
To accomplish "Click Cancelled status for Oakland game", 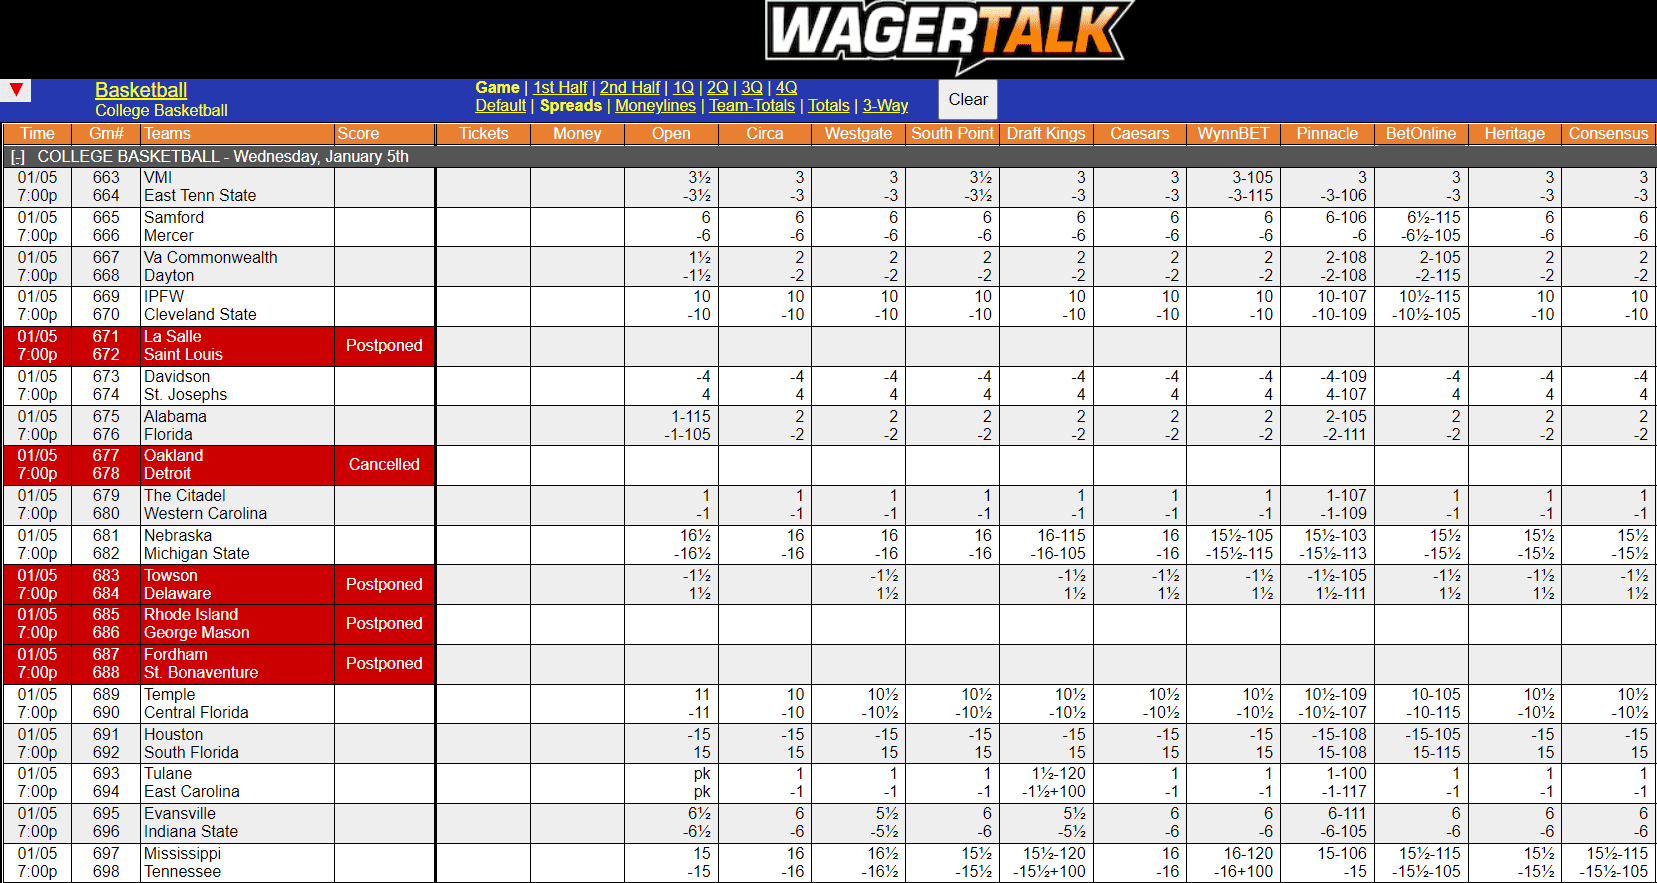I will point(384,465).
